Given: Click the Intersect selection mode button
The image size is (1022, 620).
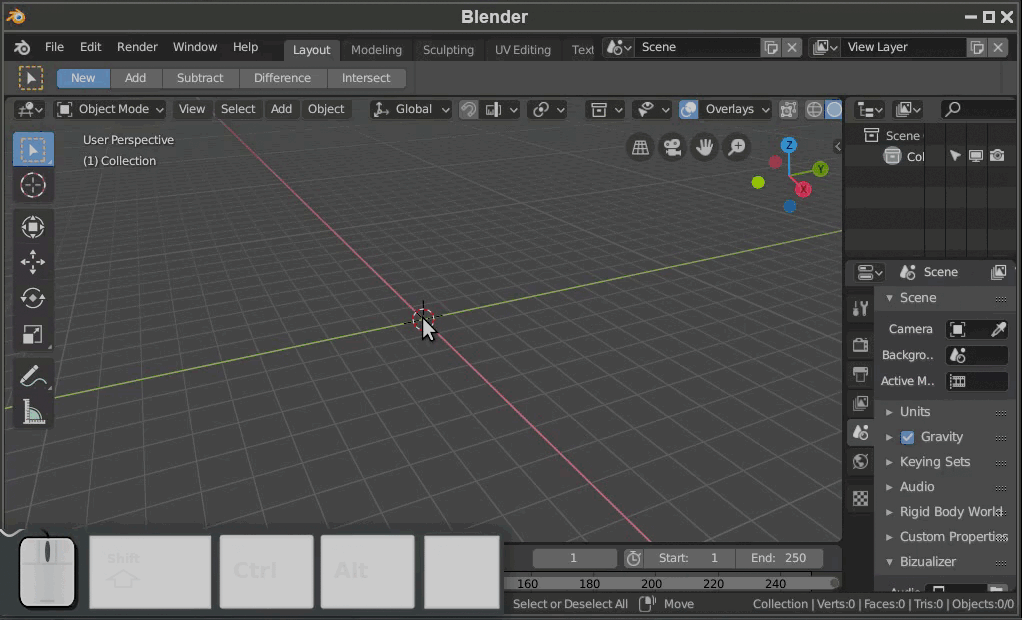Looking at the screenshot, I should (366, 78).
